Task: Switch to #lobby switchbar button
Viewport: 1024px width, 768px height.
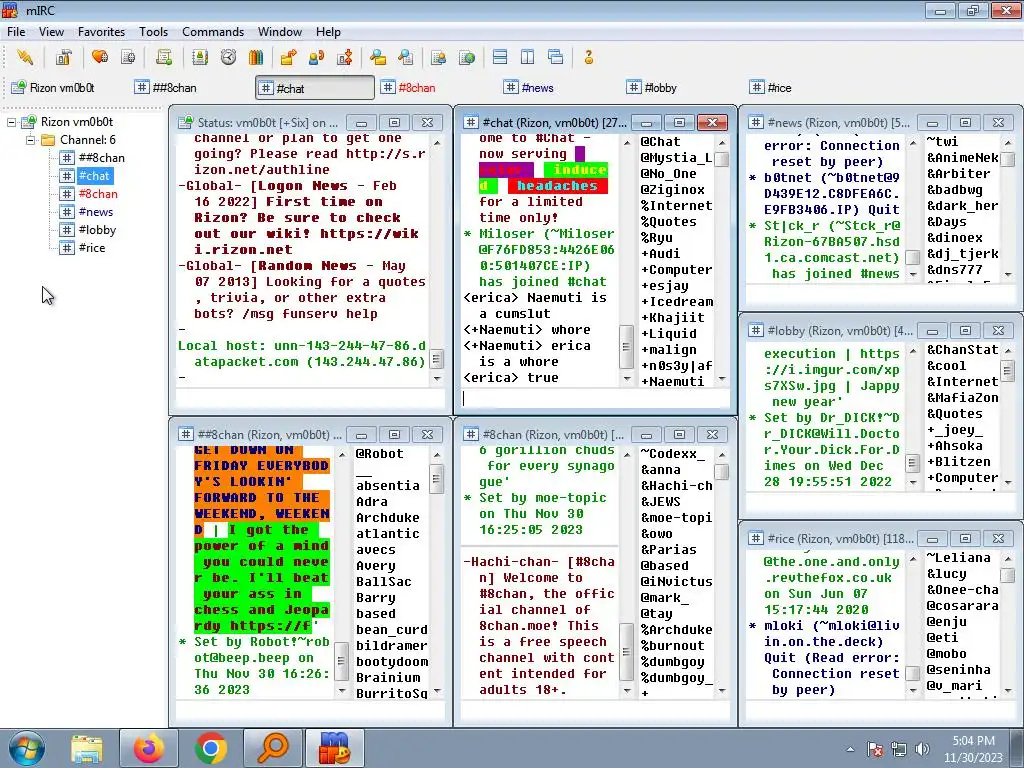Action: 683,88
